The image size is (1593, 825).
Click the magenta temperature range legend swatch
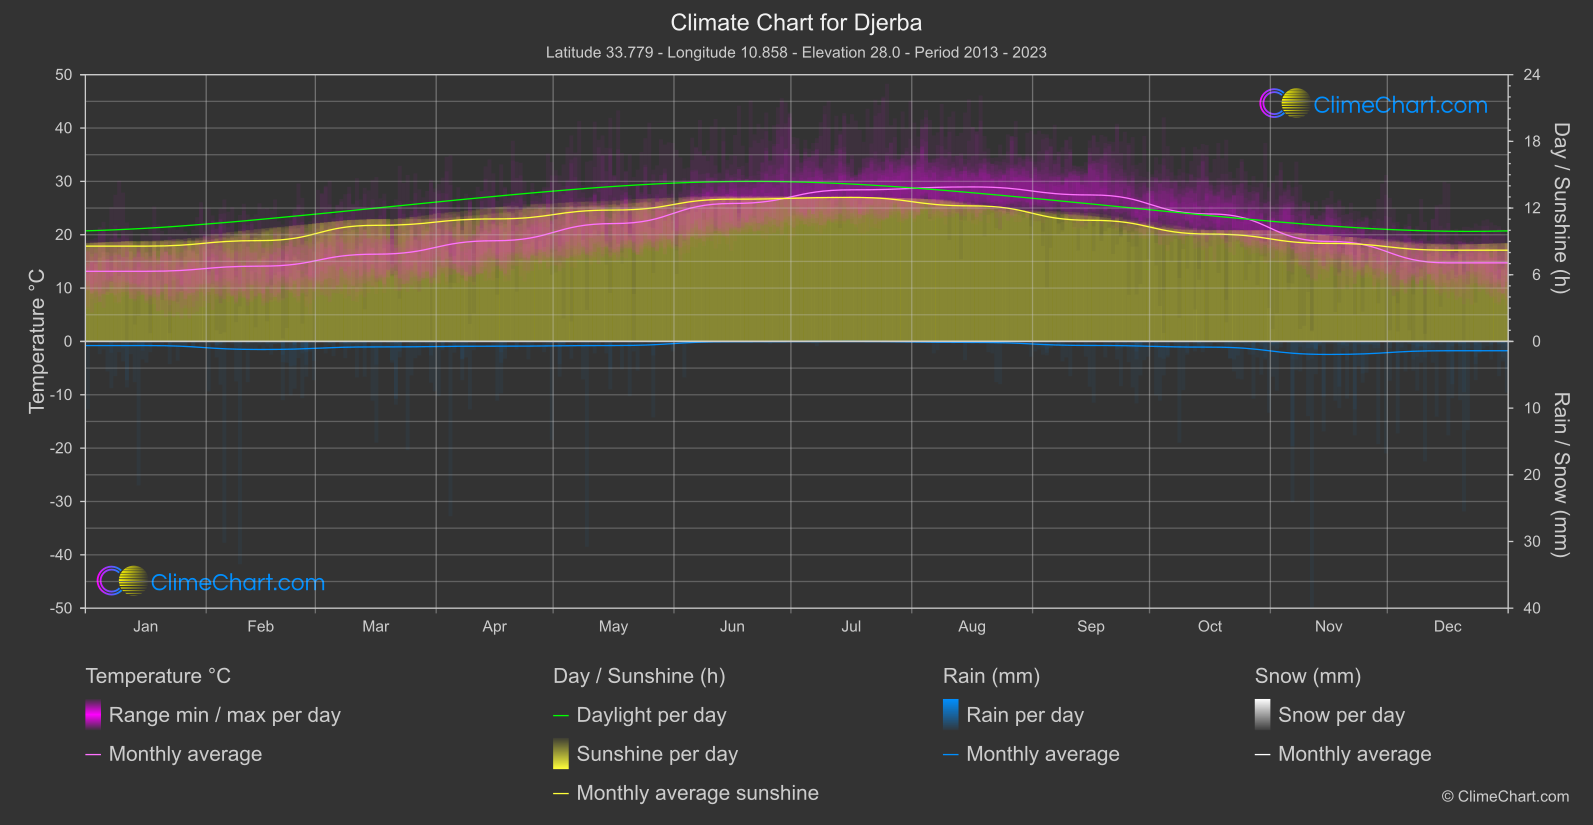[93, 715]
